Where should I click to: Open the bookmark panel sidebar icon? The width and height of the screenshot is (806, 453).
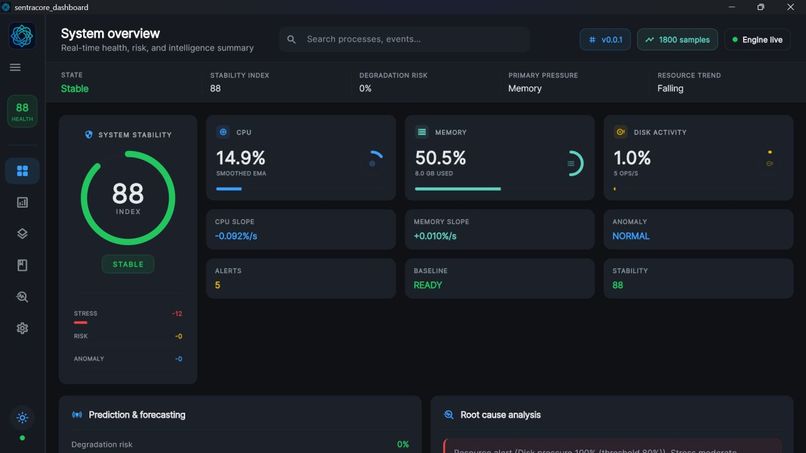[x=22, y=265]
